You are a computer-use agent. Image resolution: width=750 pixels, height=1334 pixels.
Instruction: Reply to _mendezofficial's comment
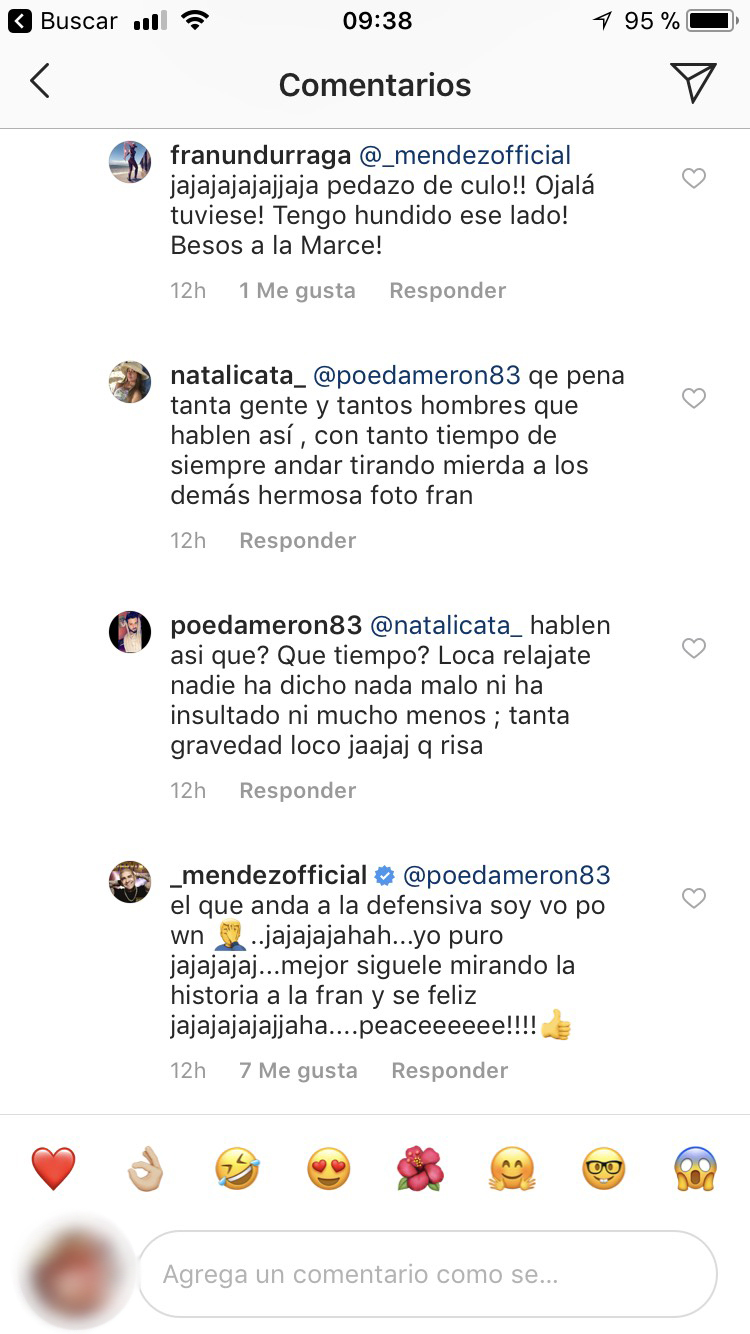point(449,1071)
